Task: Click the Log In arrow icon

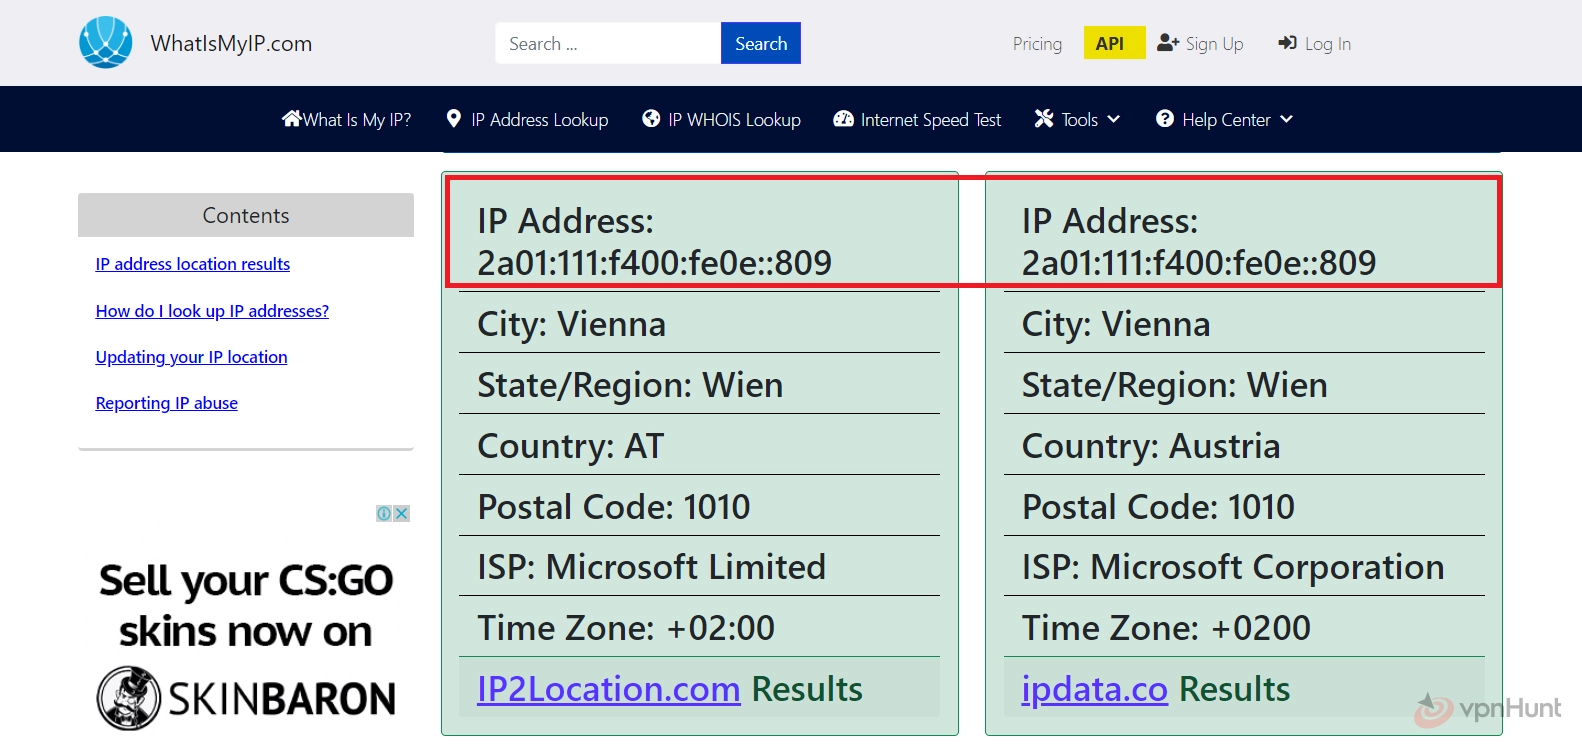Action: click(1288, 43)
